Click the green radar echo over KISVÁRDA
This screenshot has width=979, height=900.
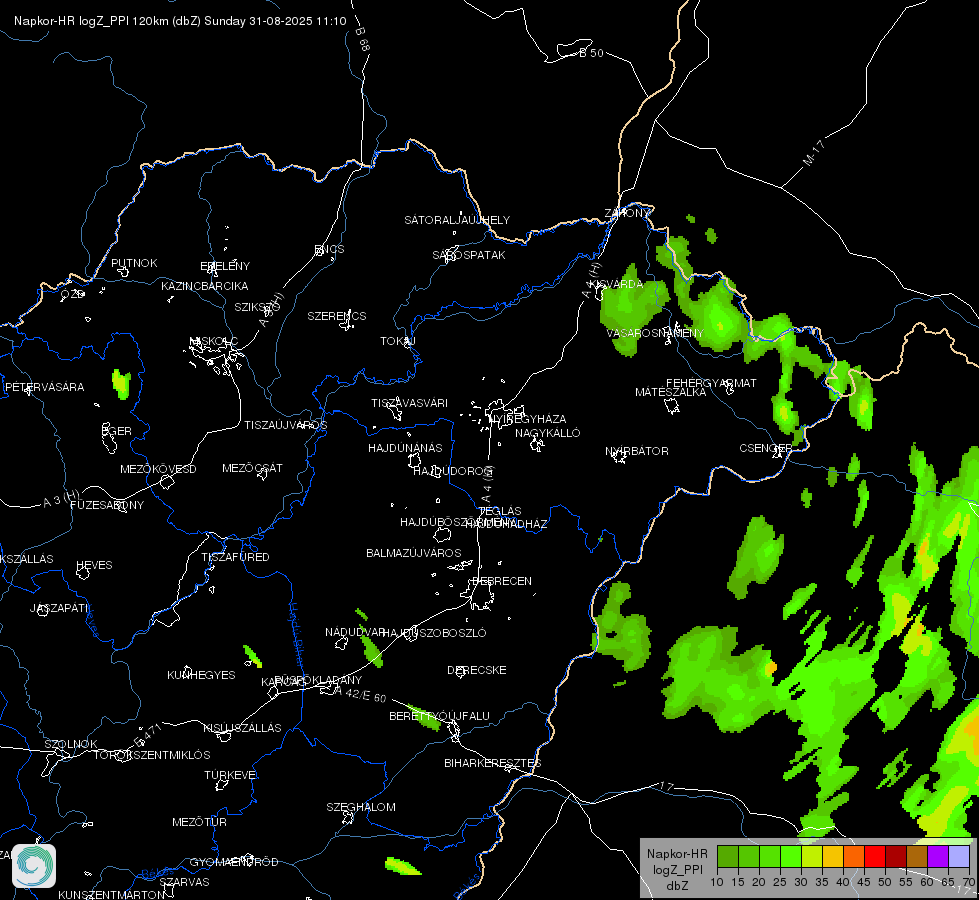tap(633, 310)
